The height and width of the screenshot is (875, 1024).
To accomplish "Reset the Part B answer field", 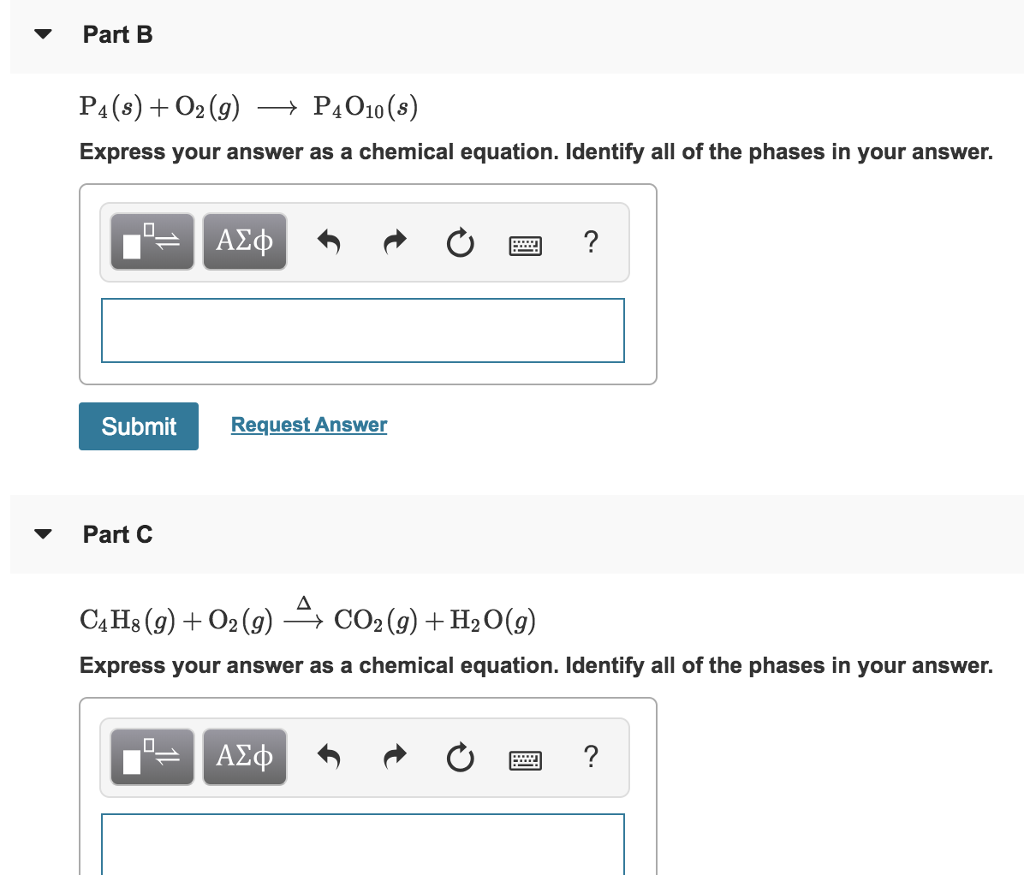I will coord(460,242).
